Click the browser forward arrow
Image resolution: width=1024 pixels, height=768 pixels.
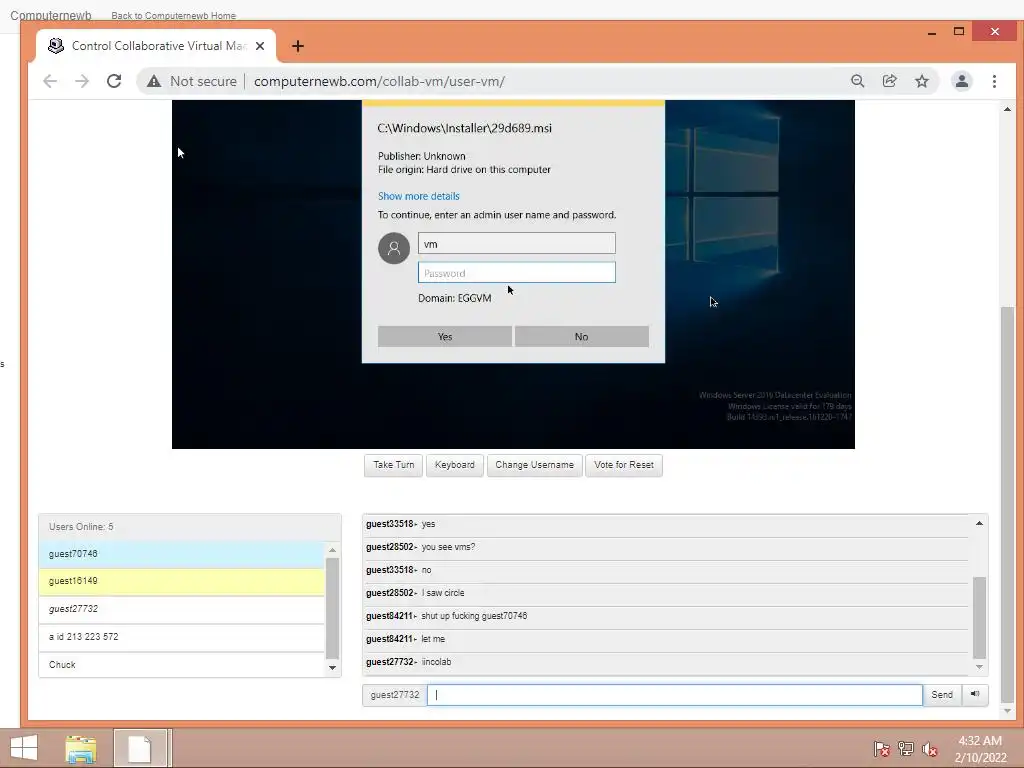pos(82,81)
